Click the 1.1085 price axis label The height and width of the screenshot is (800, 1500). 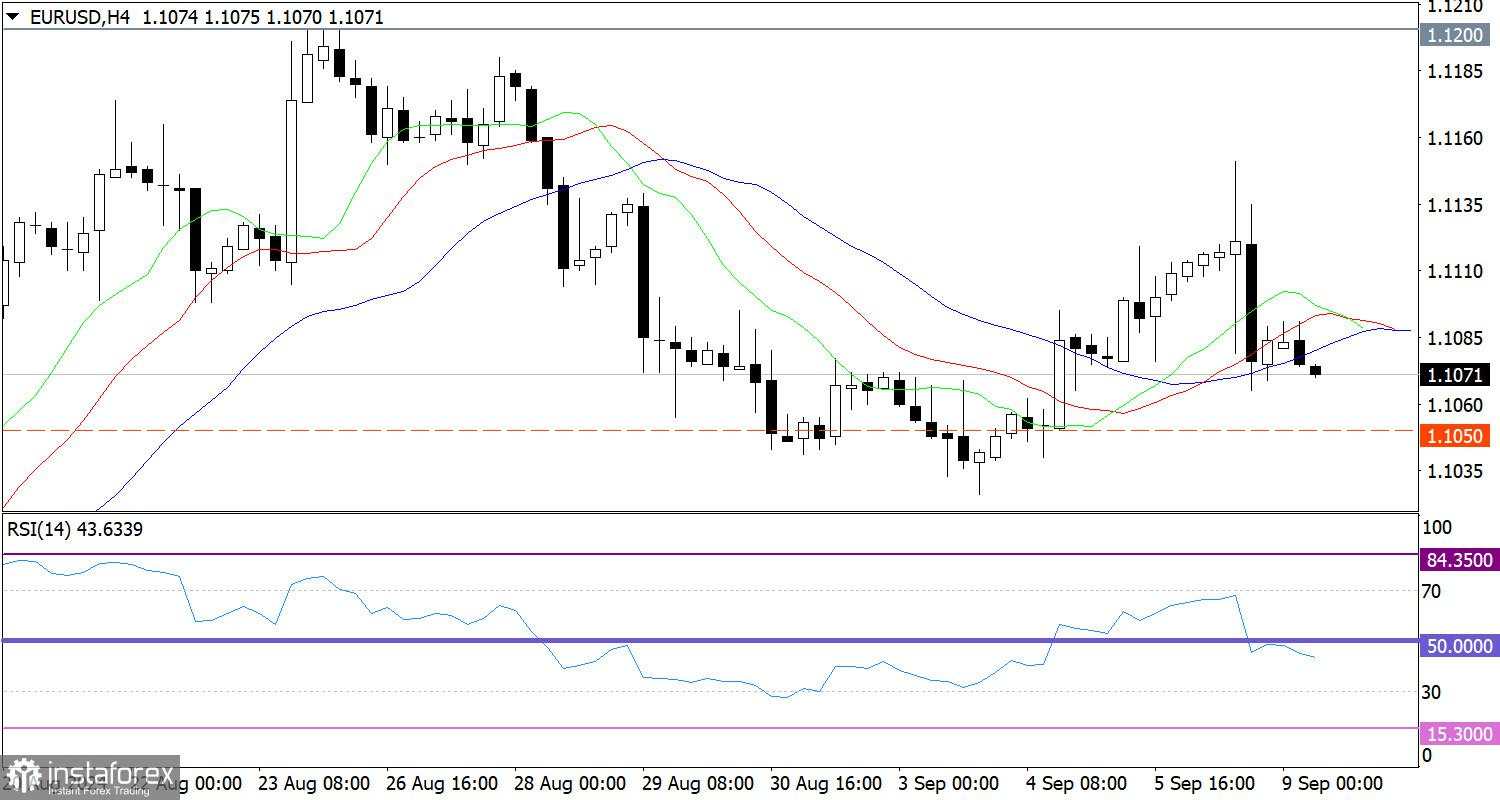(x=1455, y=338)
